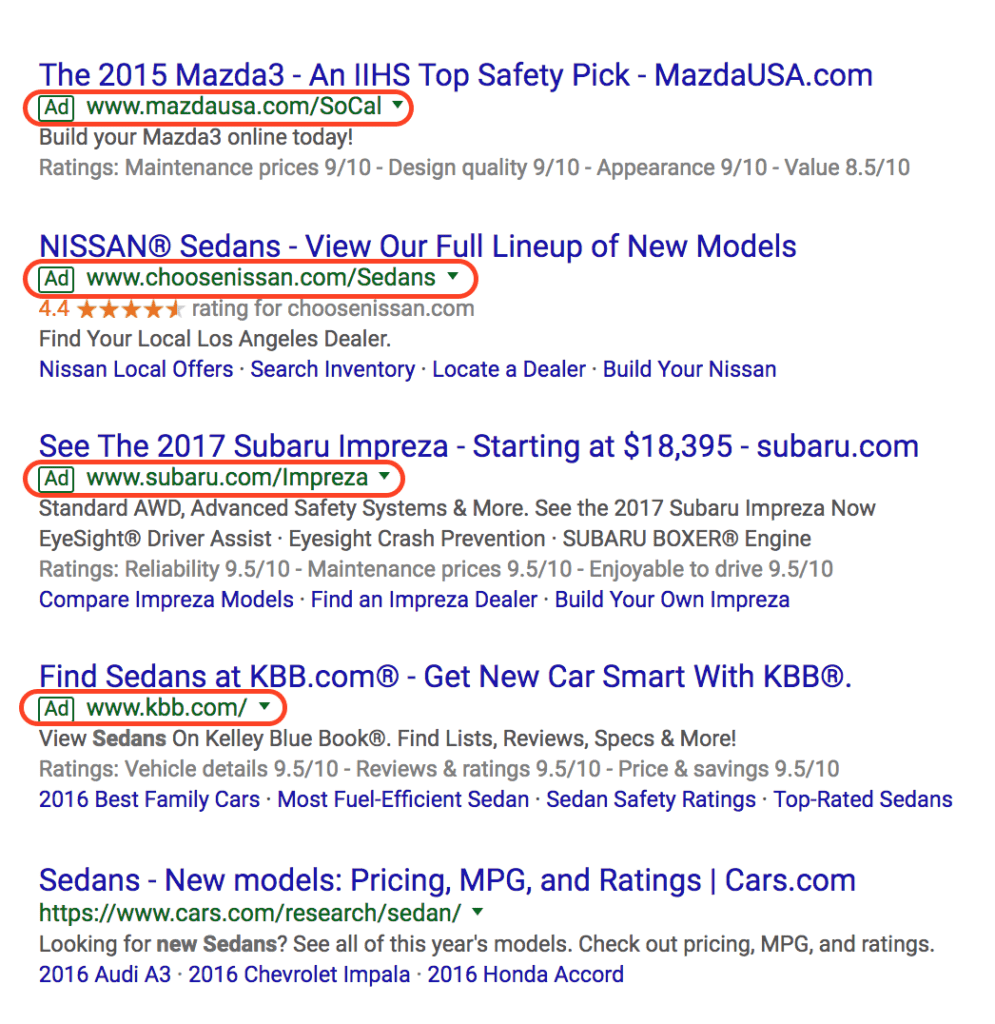
Task: Expand dropdown arrow beside subaru.com/Impreza
Action: (x=385, y=475)
